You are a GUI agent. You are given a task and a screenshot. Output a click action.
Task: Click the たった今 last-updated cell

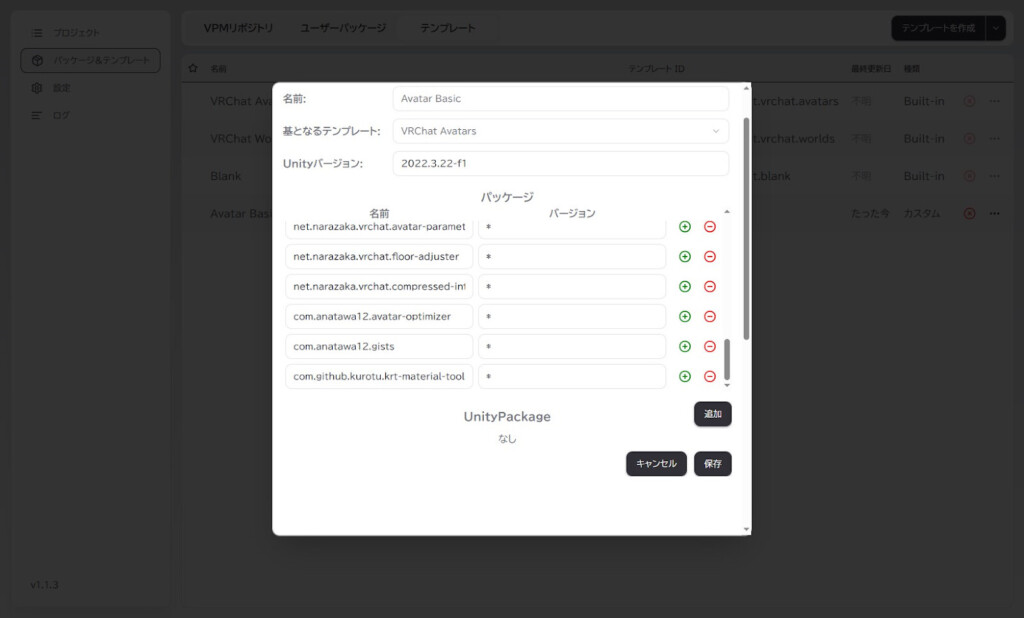pyautogui.click(x=870, y=214)
